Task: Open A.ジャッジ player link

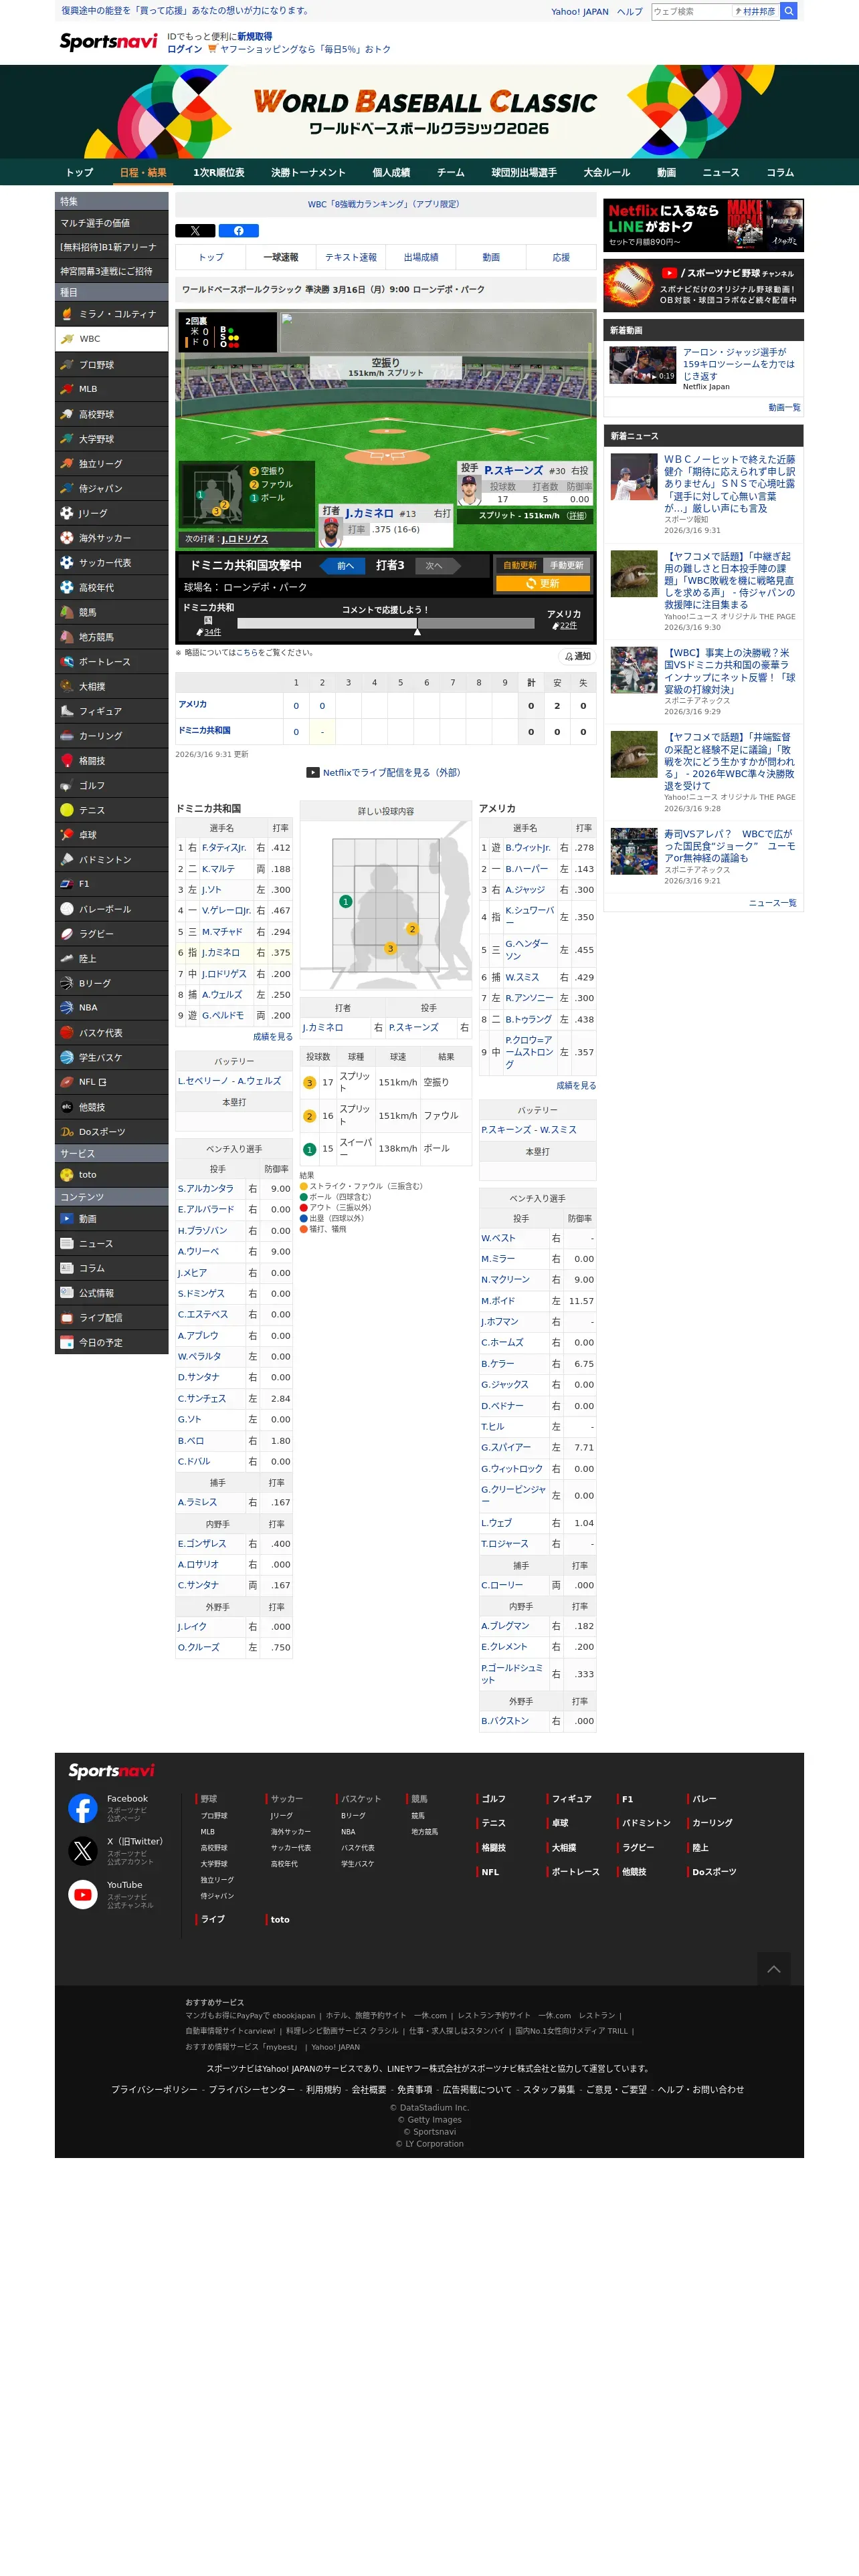Action: click(x=525, y=889)
